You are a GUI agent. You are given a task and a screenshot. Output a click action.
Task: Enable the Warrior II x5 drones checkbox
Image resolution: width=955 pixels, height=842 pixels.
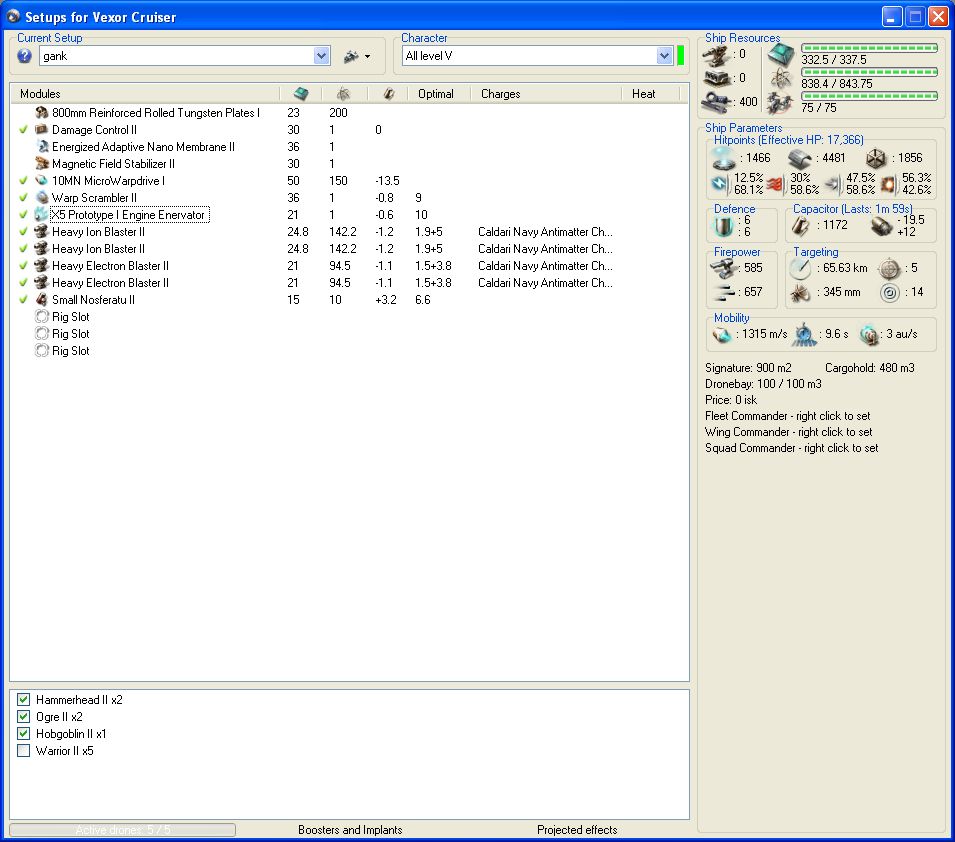pyautogui.click(x=24, y=751)
